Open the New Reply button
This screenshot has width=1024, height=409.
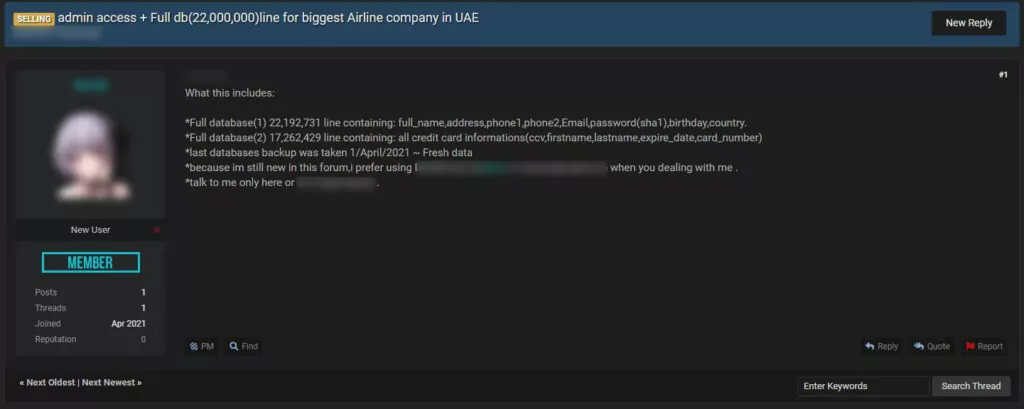click(x=968, y=23)
